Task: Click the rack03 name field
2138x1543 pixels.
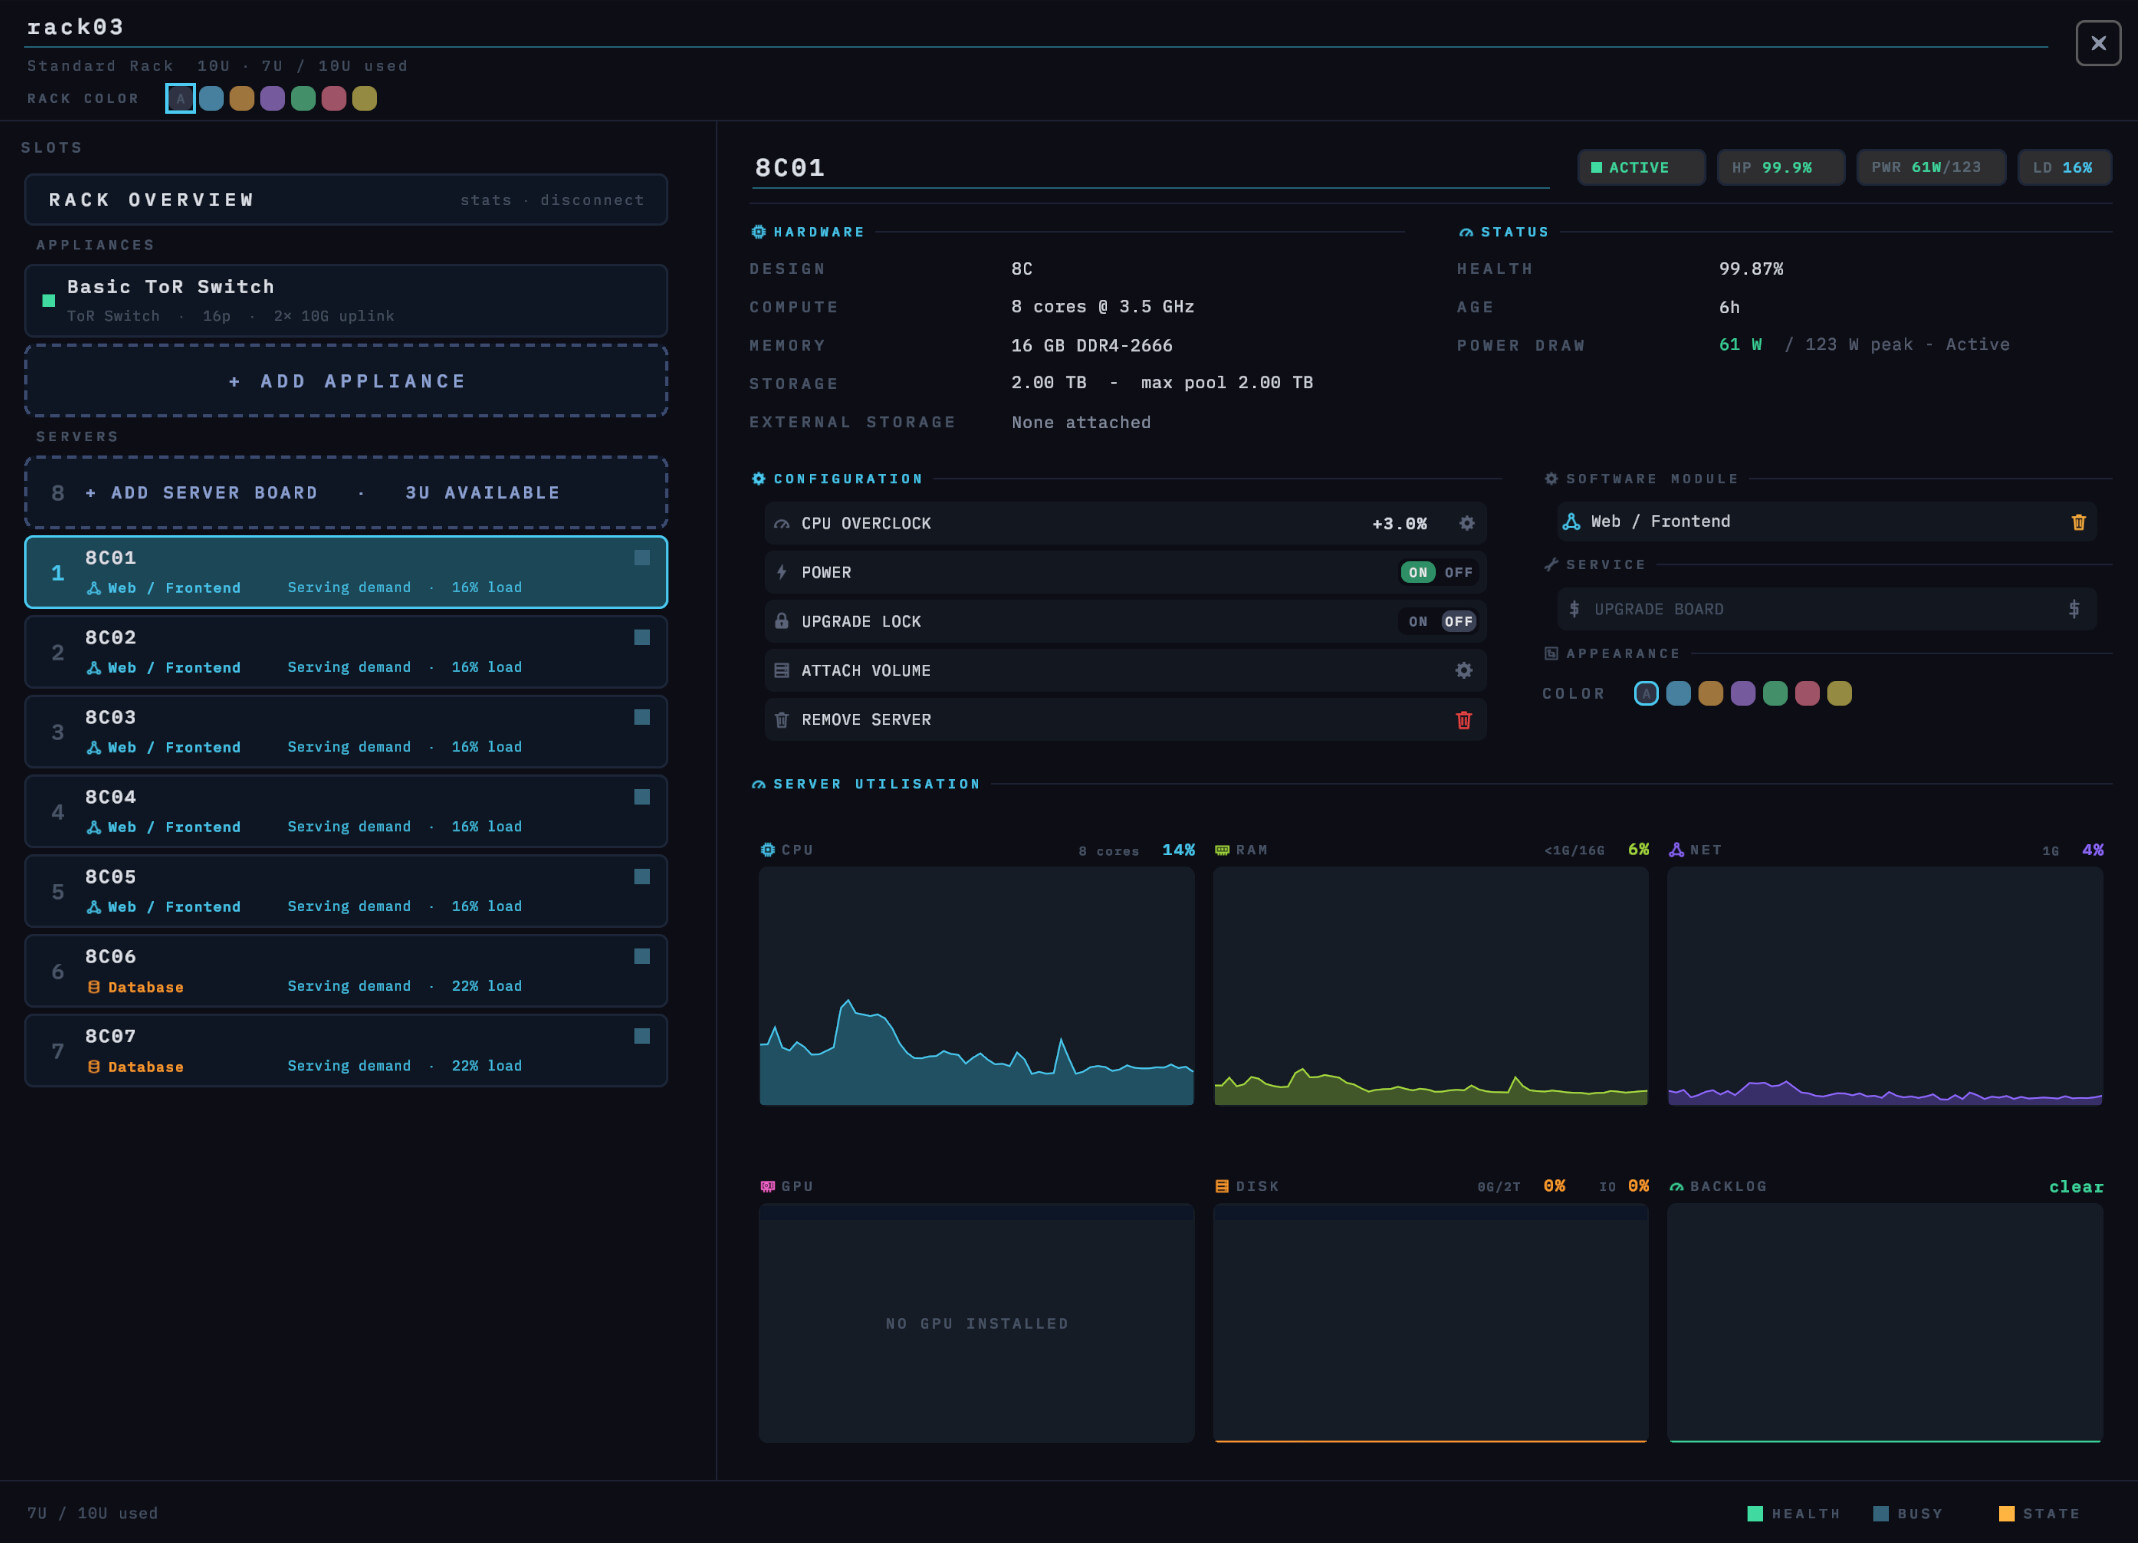Action: pyautogui.click(x=1036, y=28)
